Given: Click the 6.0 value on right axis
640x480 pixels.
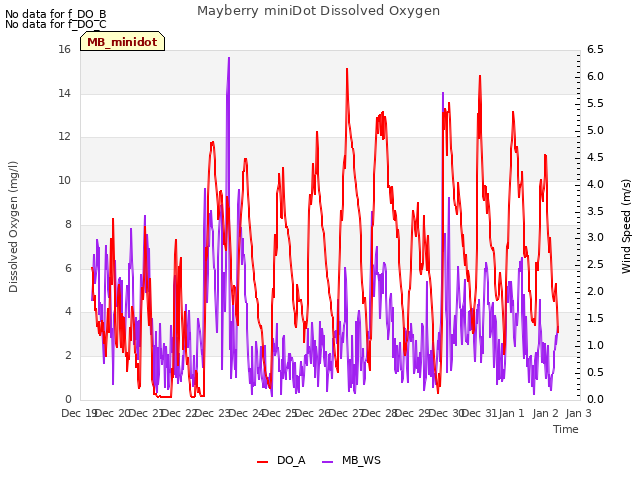Looking at the screenshot, I should click(x=595, y=76).
